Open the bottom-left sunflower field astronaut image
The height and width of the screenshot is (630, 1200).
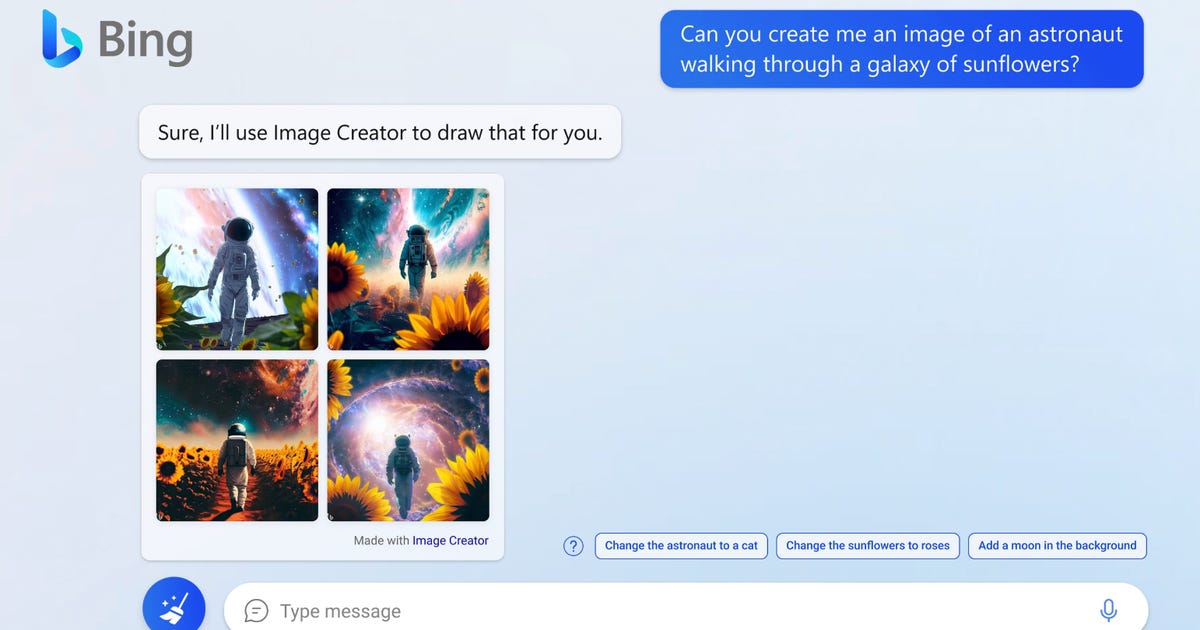tap(236, 440)
